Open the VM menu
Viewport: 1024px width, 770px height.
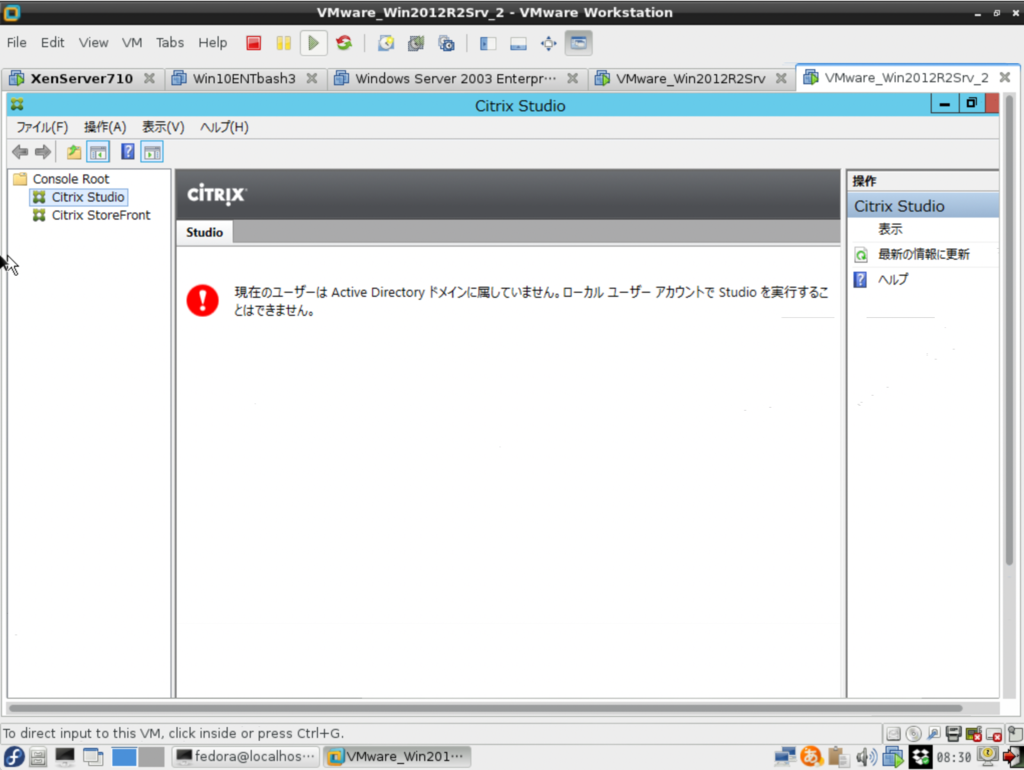coord(132,43)
